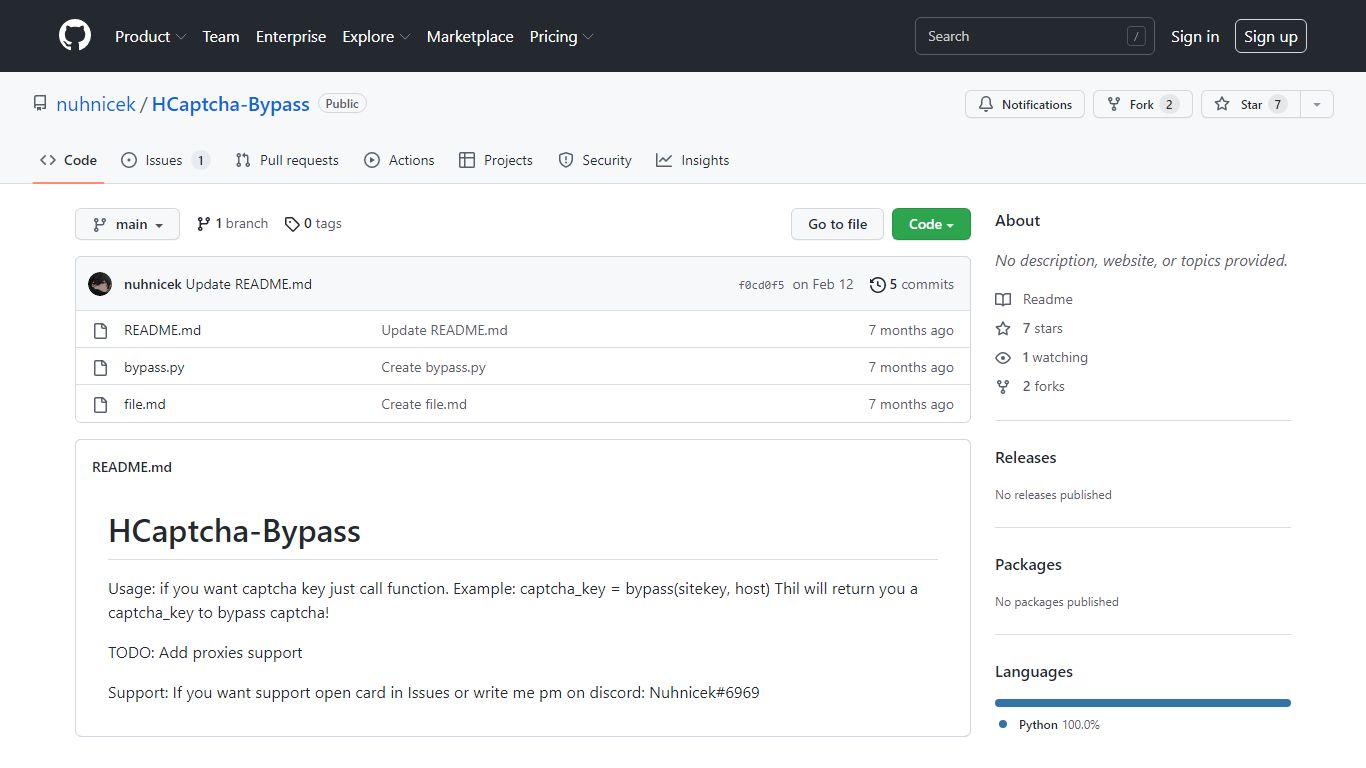1366x768 pixels.
Task: Click the on Feb 12 commit date
Action: coord(823,284)
